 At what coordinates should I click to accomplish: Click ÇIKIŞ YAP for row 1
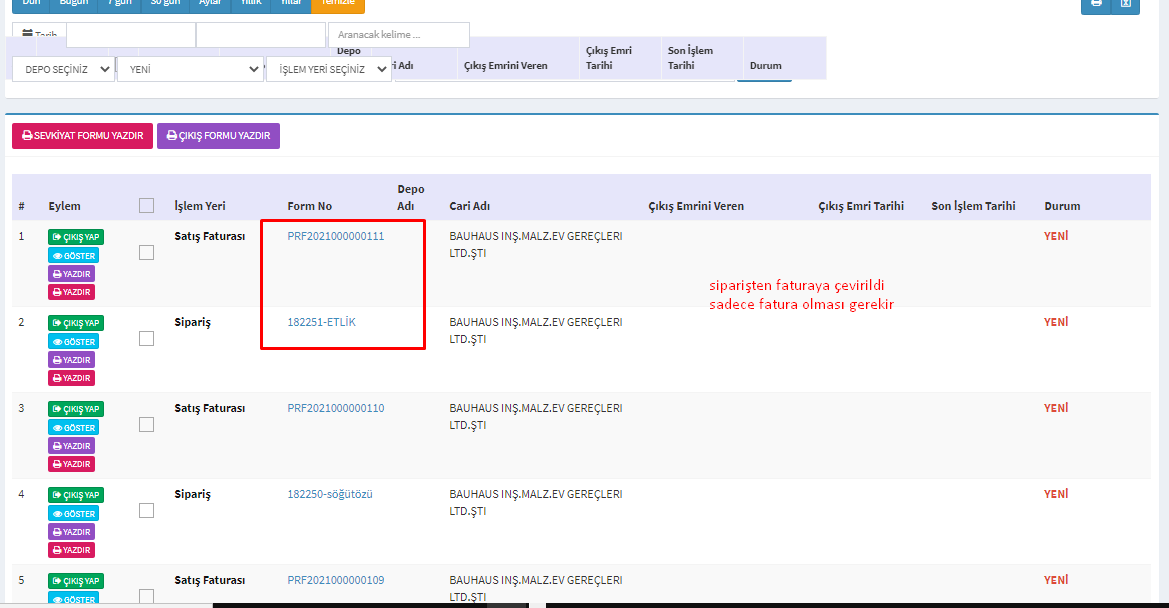click(x=75, y=237)
